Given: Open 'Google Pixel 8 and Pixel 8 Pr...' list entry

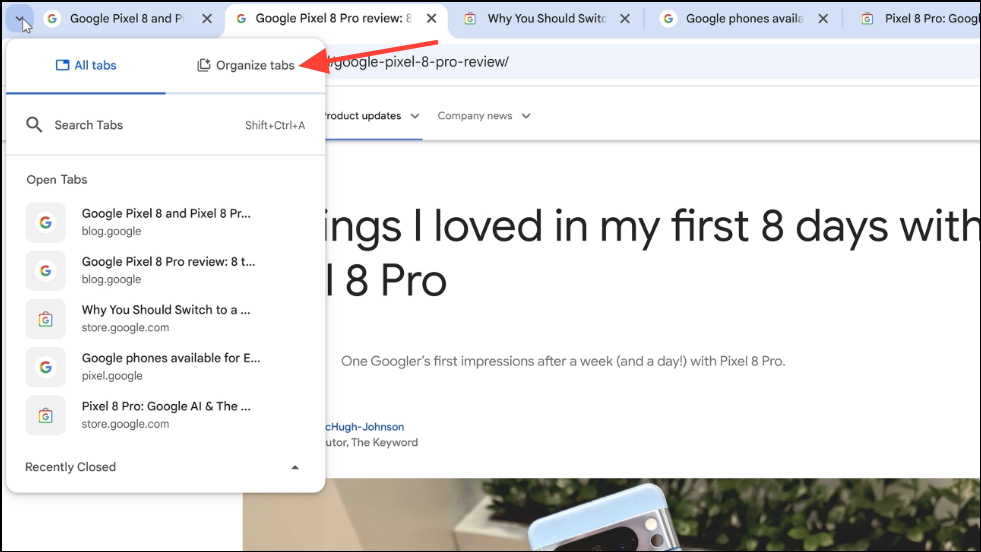Looking at the screenshot, I should pyautogui.click(x=165, y=221).
